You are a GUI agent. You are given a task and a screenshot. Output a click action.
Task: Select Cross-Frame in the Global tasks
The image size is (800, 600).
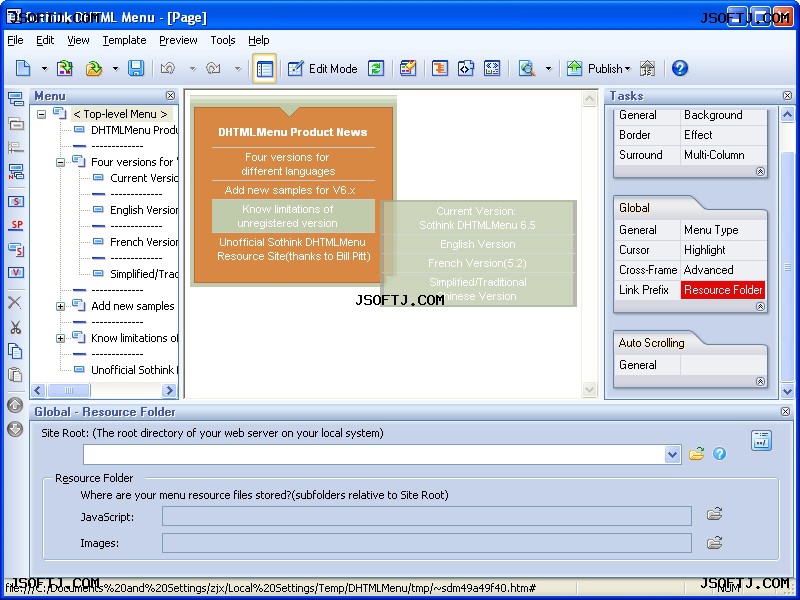pyautogui.click(x=648, y=270)
